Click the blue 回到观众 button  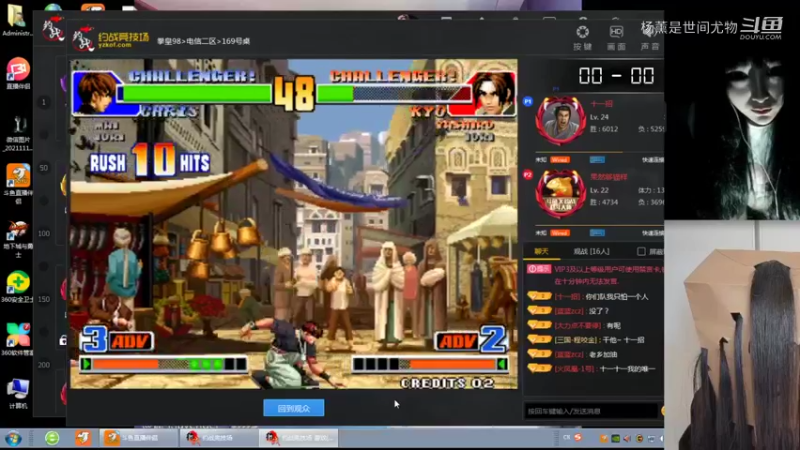click(294, 408)
